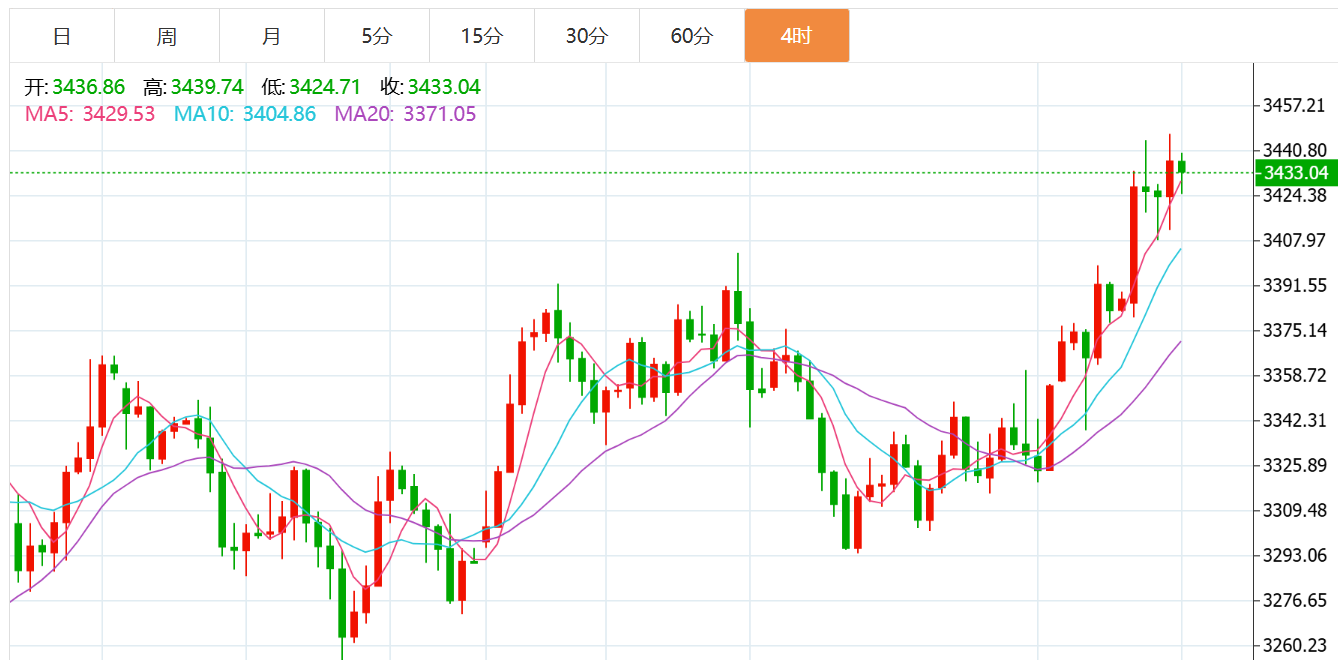Click the open price 开:3436.86
Image resolution: width=1338 pixels, height=660 pixels.
point(75,87)
